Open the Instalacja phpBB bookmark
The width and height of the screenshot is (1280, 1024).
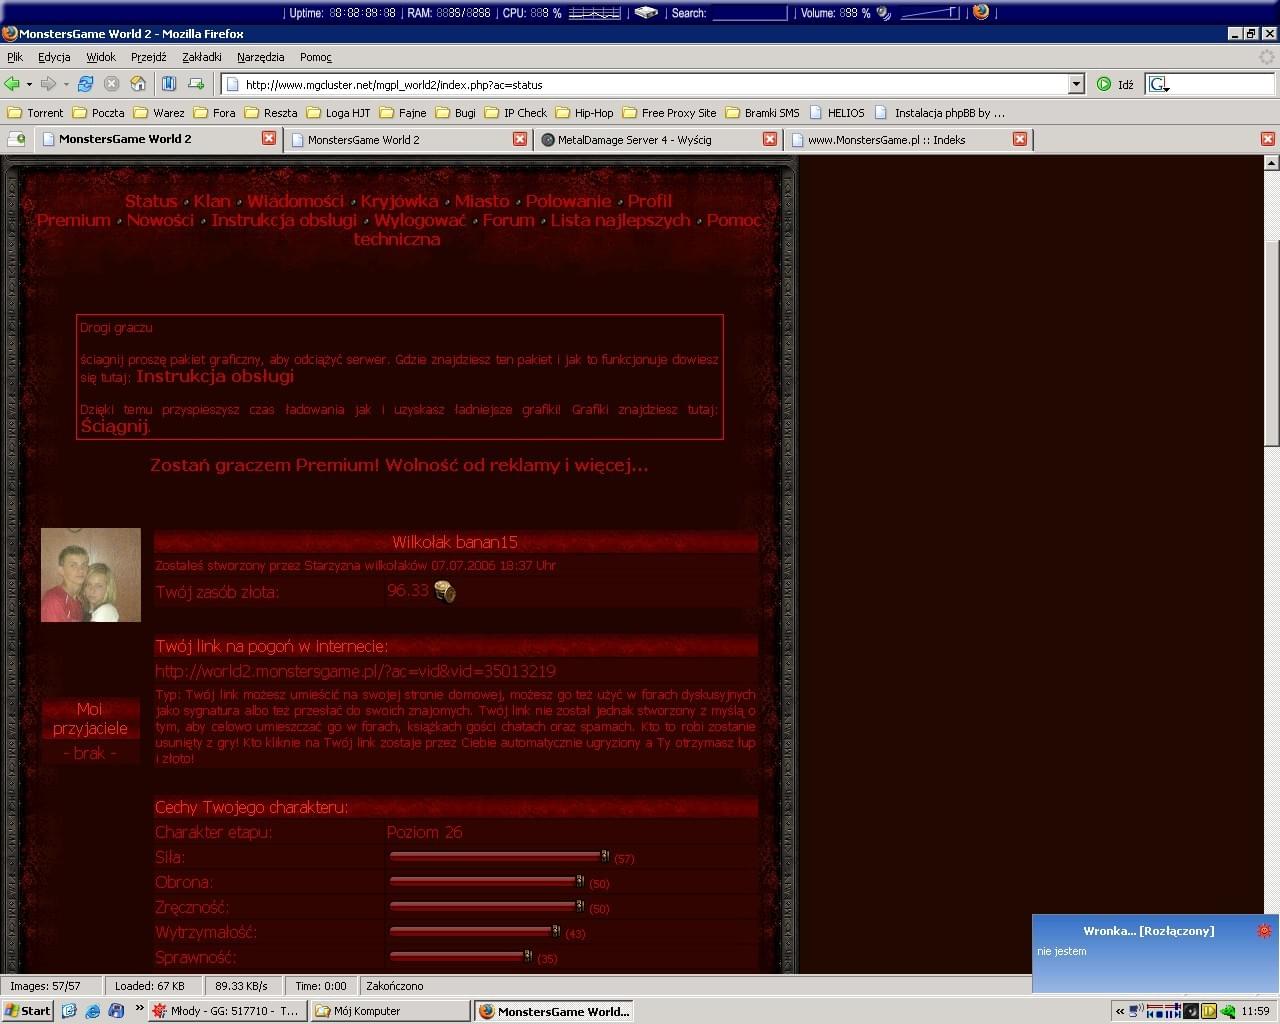pyautogui.click(x=940, y=113)
